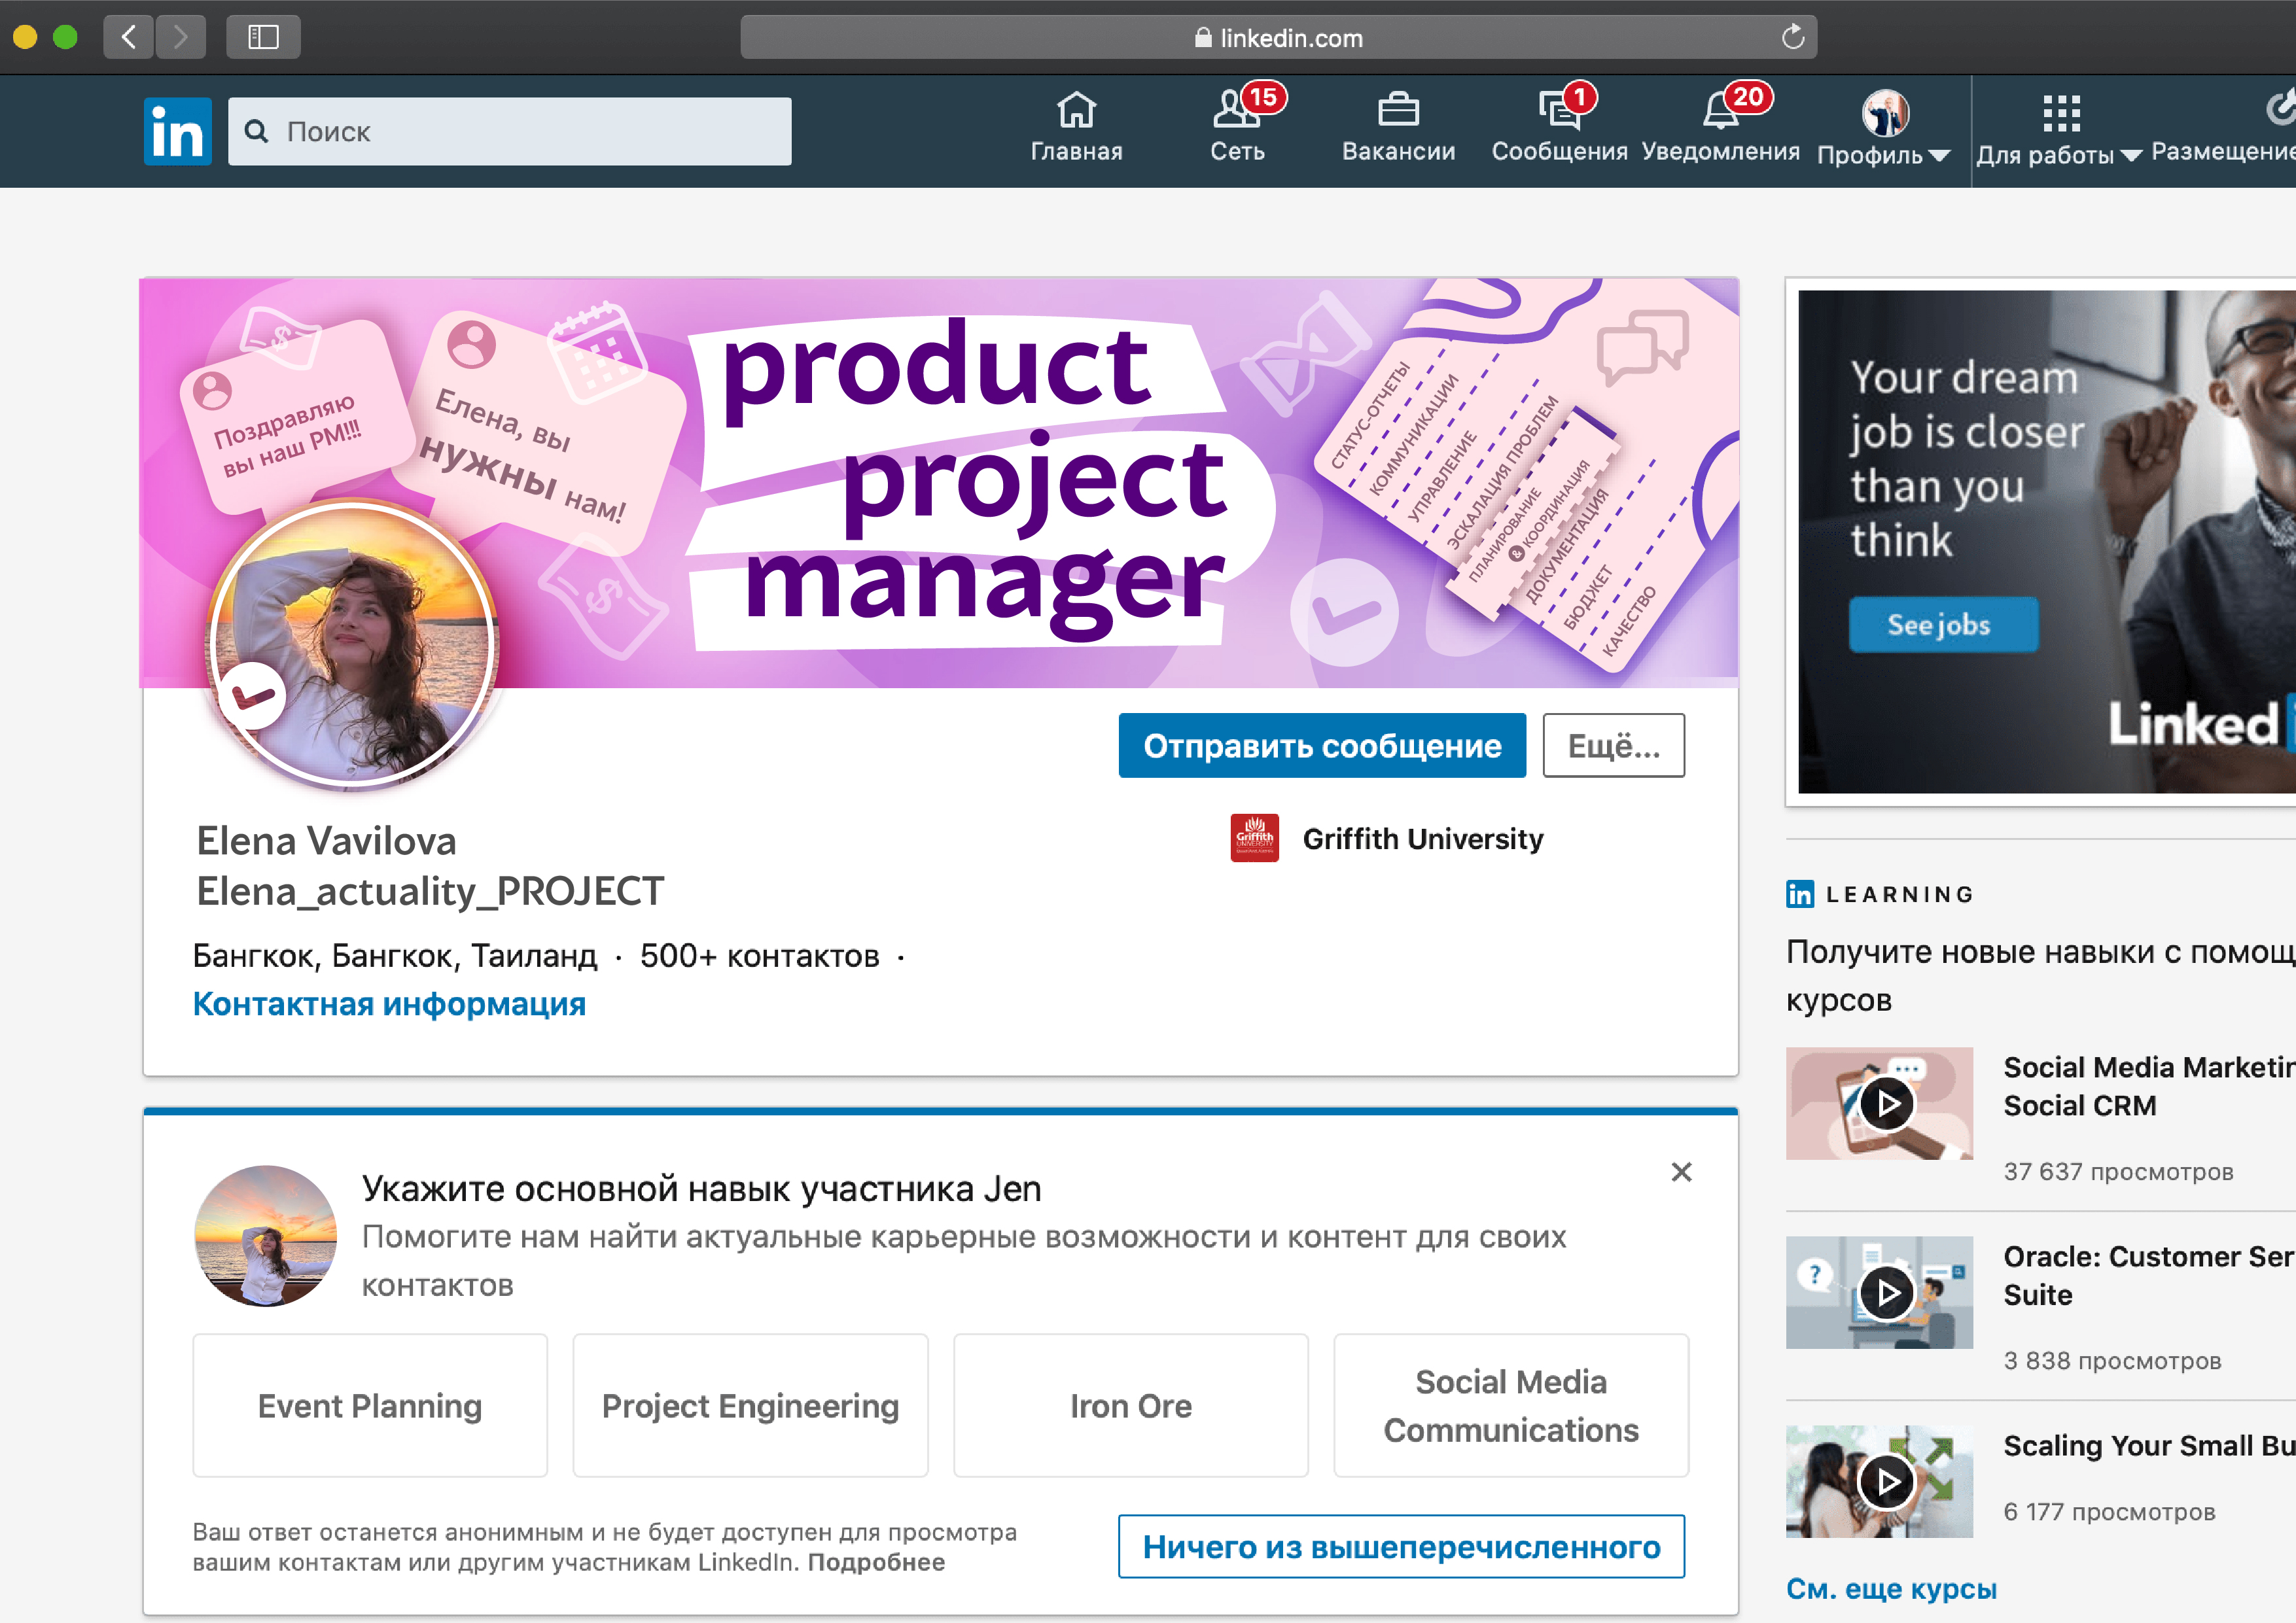The width and height of the screenshot is (2296, 1623).
Task: Select the Event Planning skill option
Action: [x=370, y=1406]
